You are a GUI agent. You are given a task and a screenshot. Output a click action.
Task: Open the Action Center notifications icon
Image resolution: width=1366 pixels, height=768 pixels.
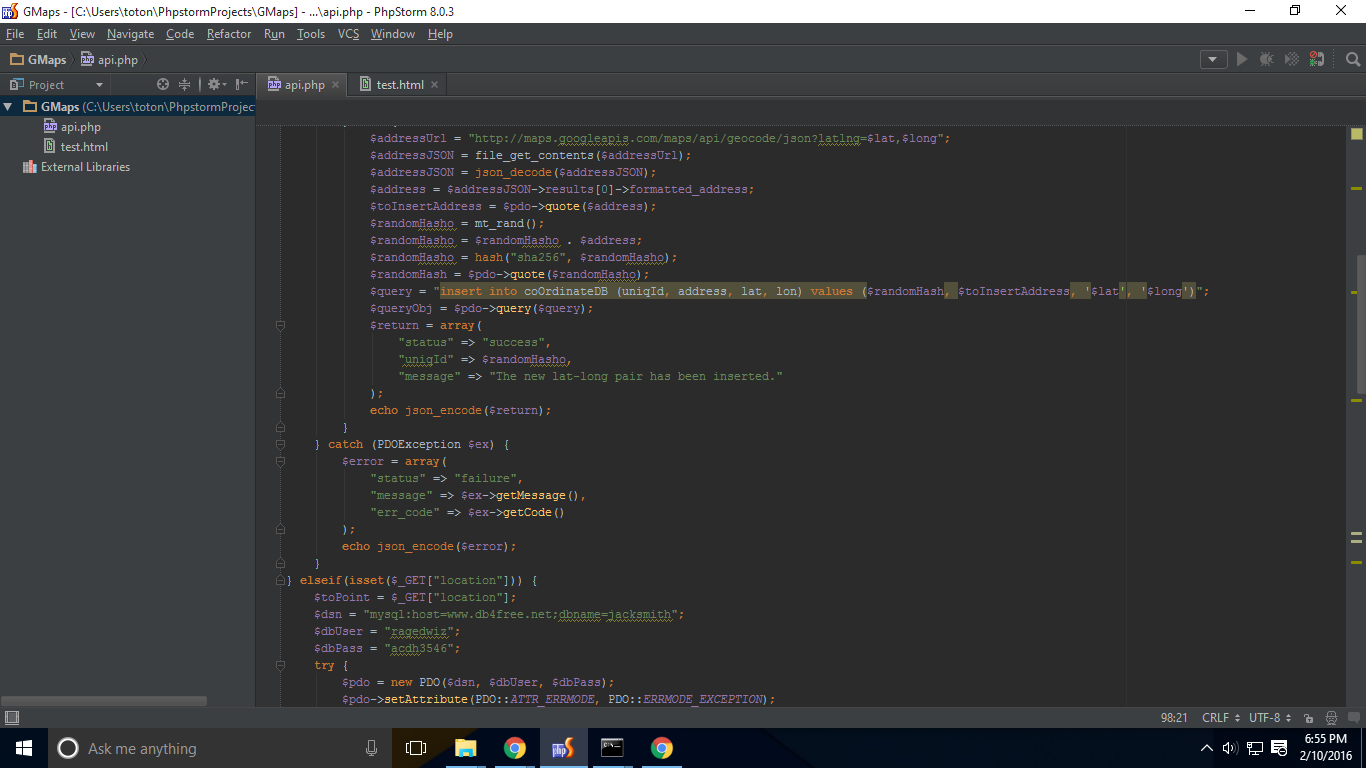click(x=1279, y=748)
